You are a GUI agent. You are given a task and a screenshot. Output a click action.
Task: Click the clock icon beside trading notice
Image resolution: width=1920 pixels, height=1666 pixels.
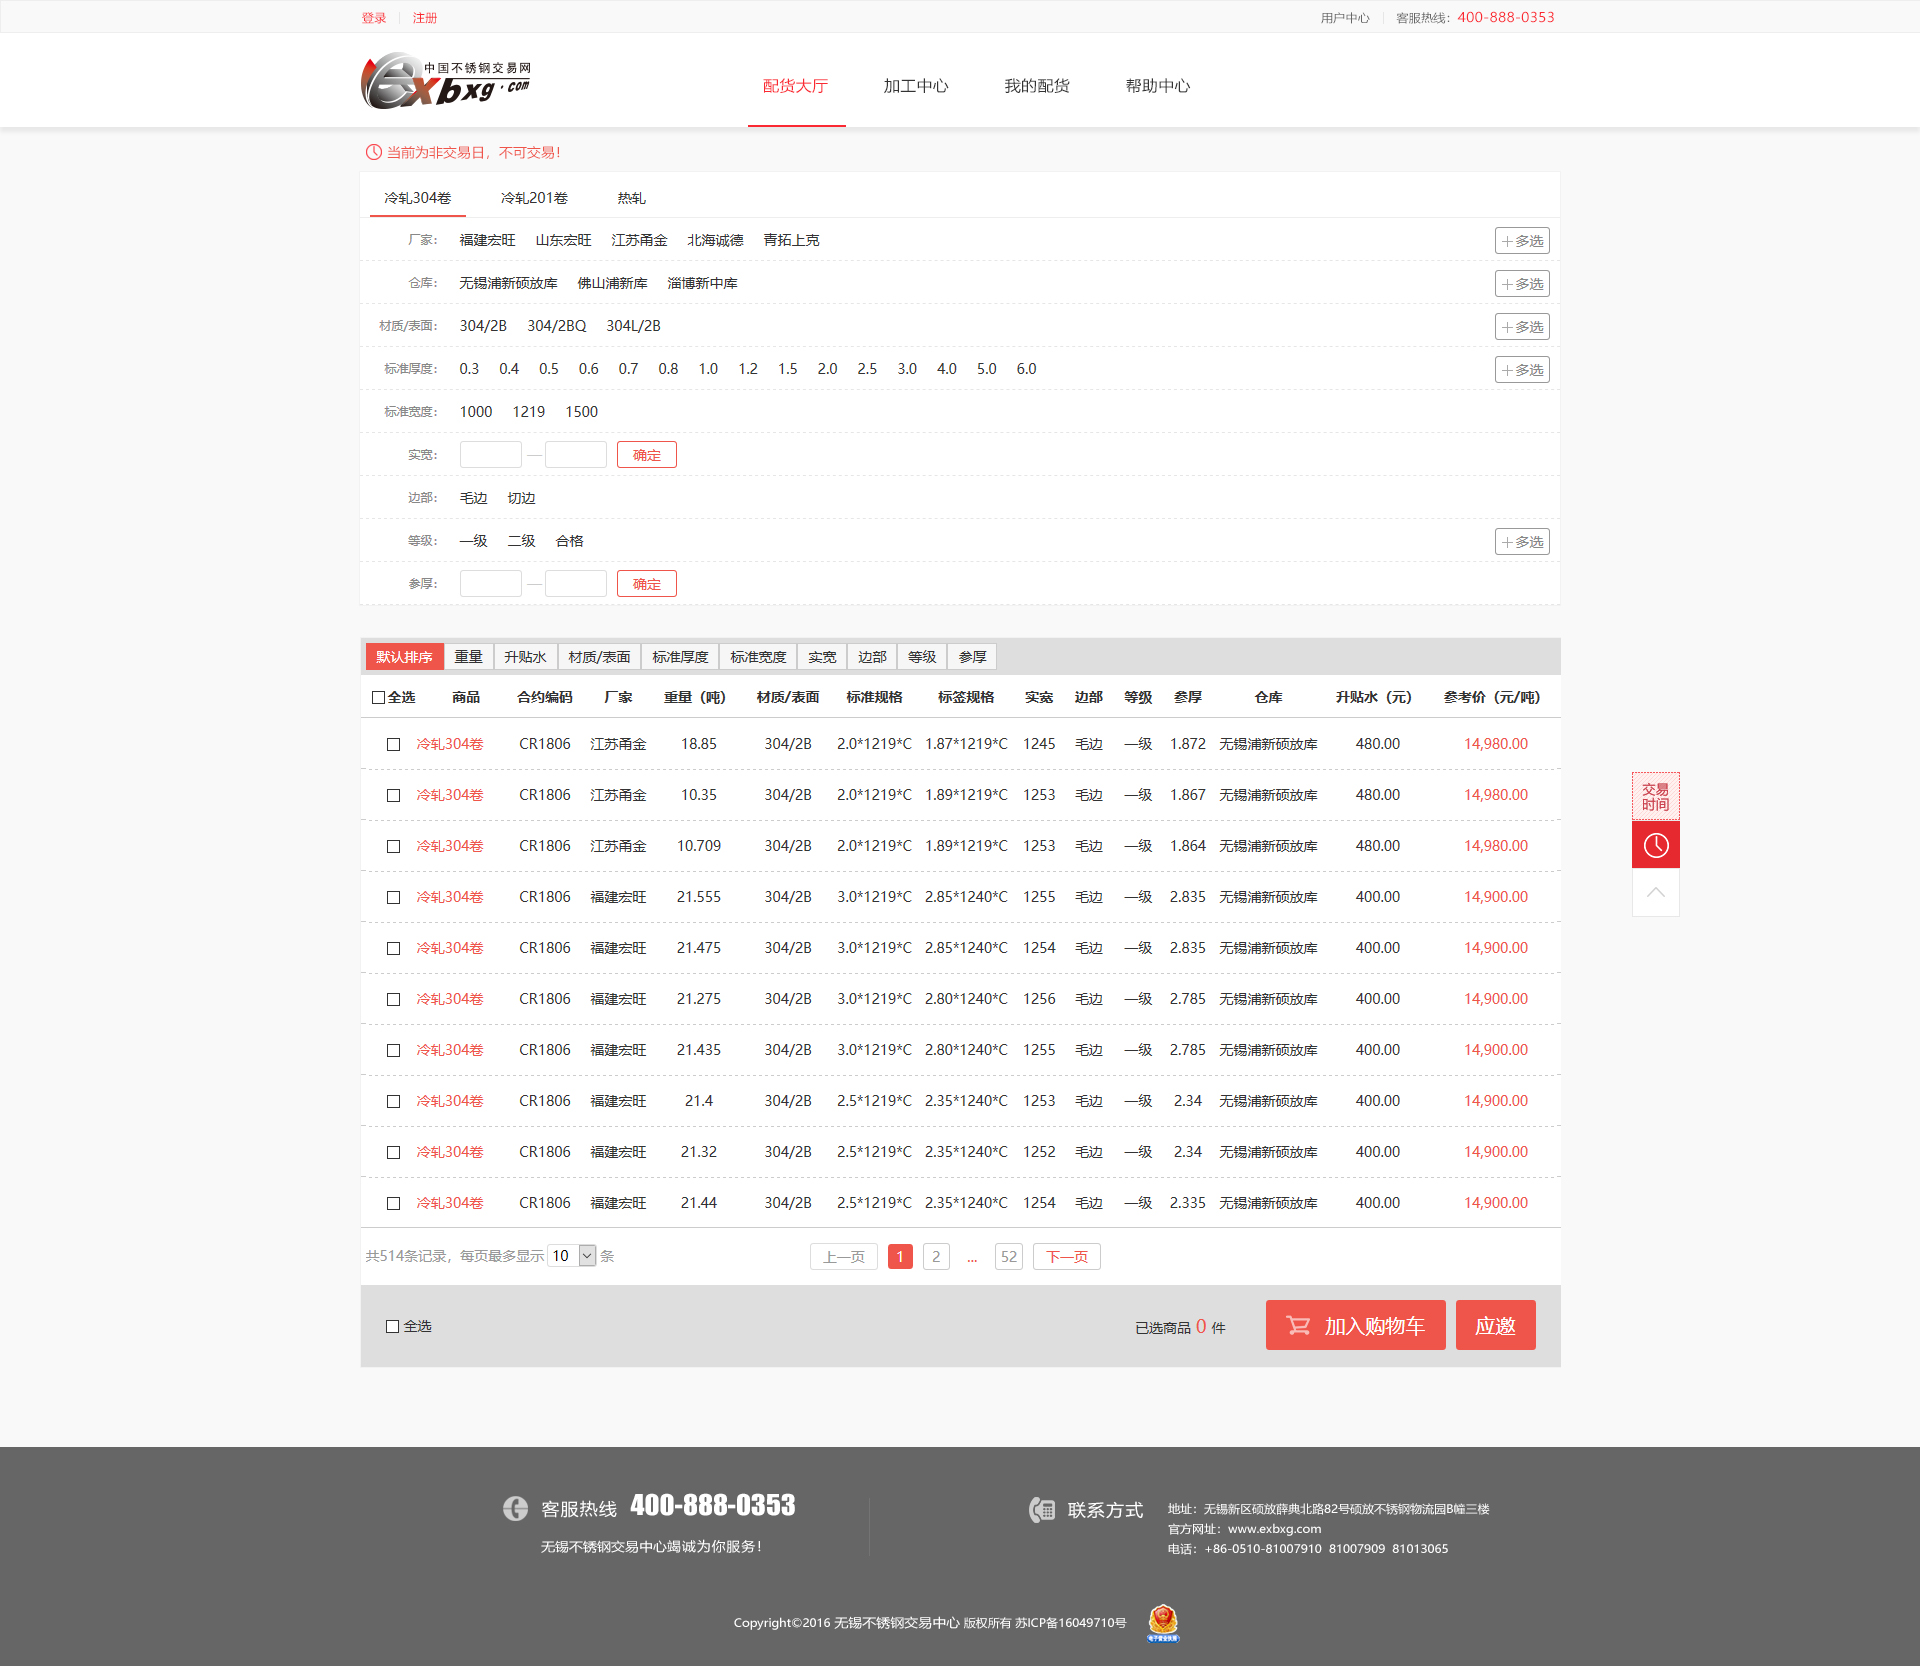click(x=373, y=152)
